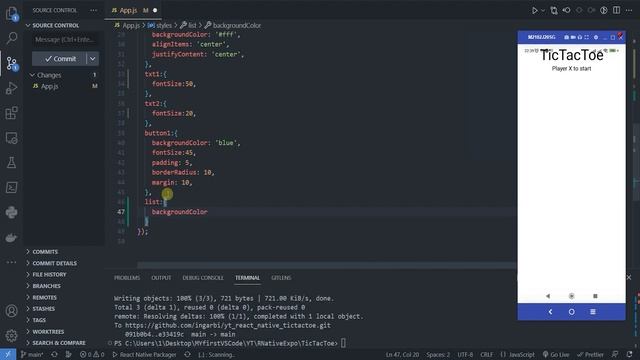Click the Commit button

point(60,59)
